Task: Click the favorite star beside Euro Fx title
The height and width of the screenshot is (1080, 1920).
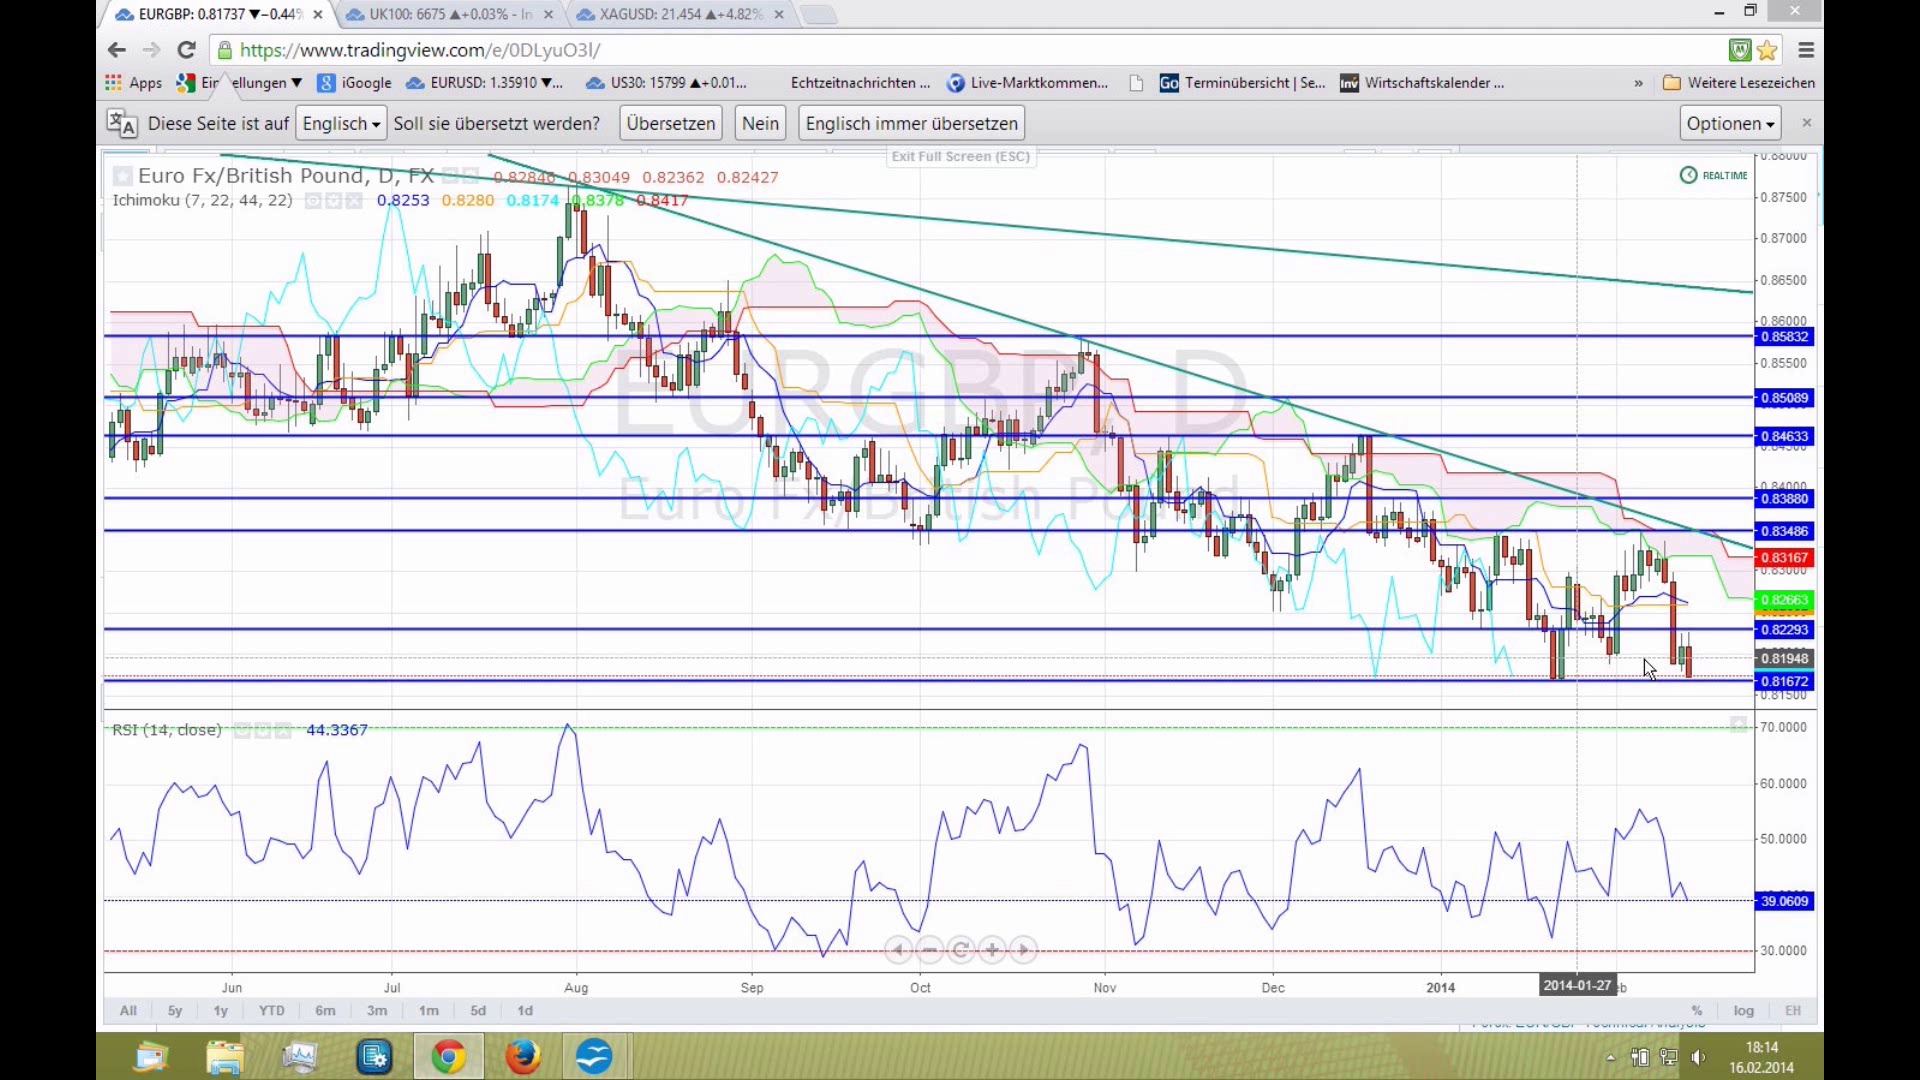Action: 122,176
